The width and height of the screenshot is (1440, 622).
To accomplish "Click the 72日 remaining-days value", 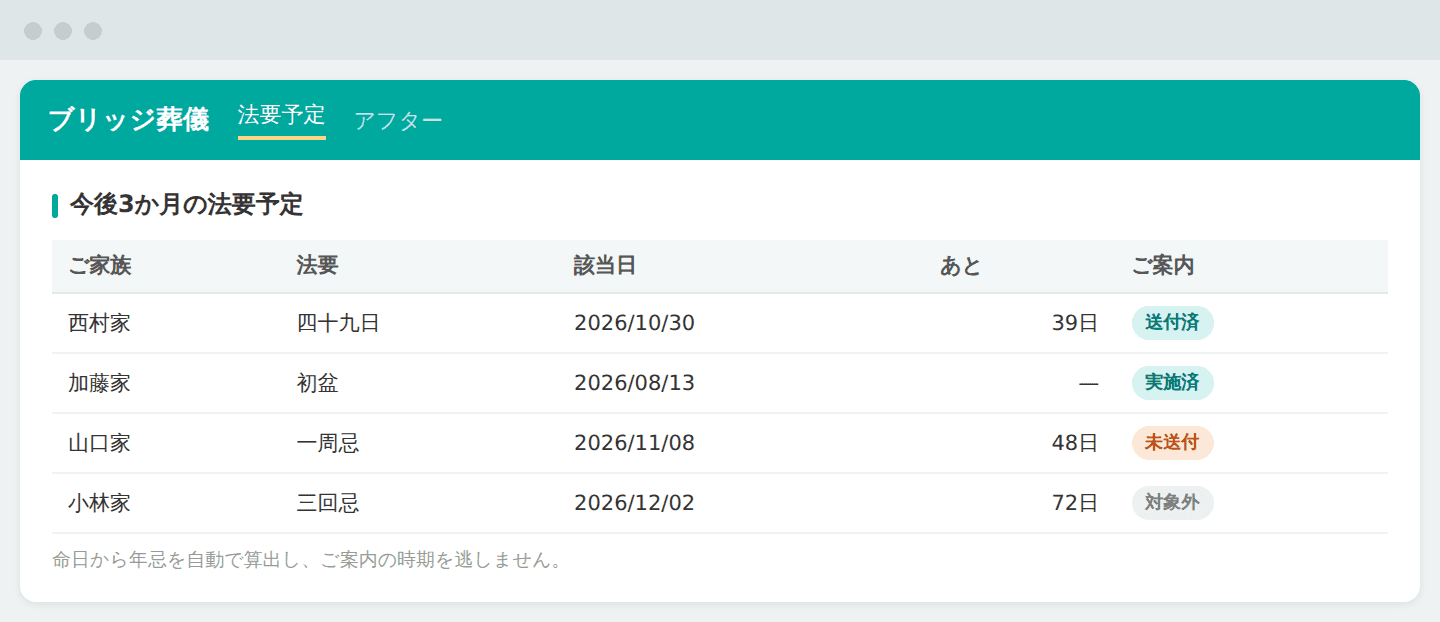I will [x=1075, y=503].
